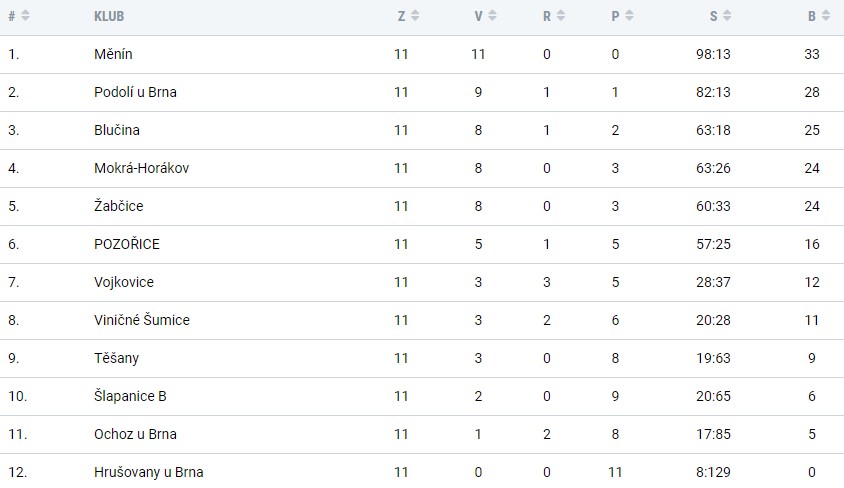Image resolution: width=844 pixels, height=488 pixels.
Task: Select the Žabčice club name
Action: click(x=118, y=206)
